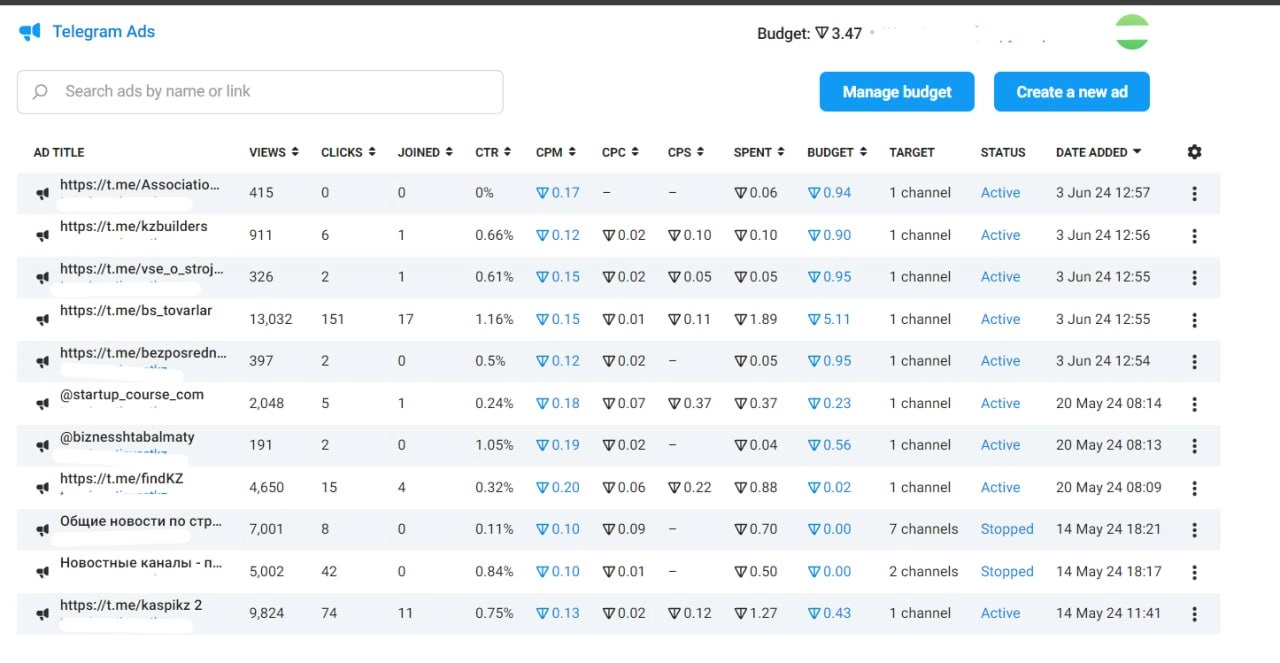Screen dimensions: 1280x663
Task: Edit budget 0.43 of kaspikz 2 ad
Action: 829,613
